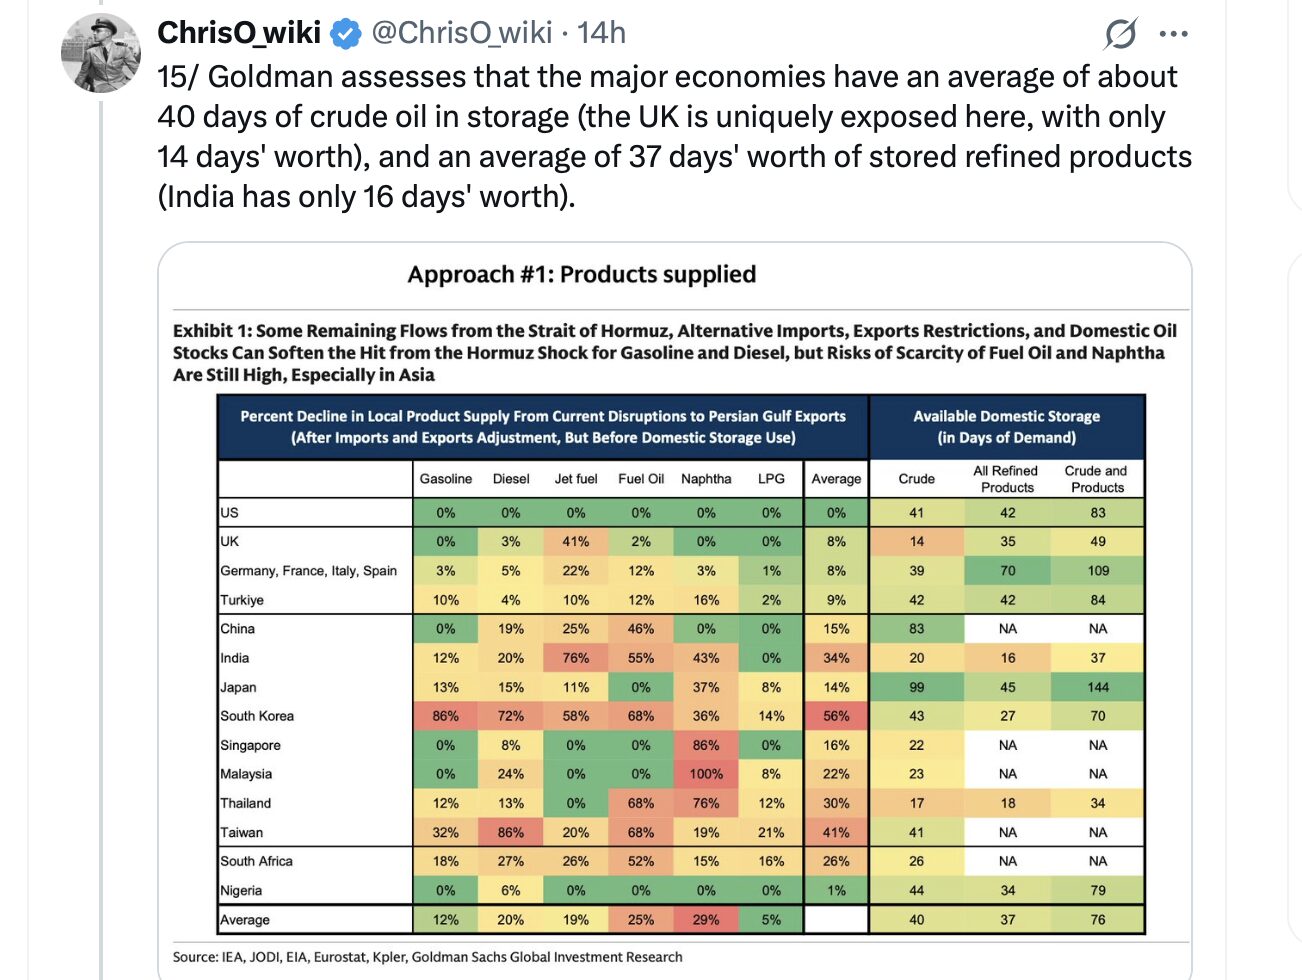Click the green Japan Crude 99 cell
Image resolution: width=1302 pixels, height=980 pixels.
916,687
